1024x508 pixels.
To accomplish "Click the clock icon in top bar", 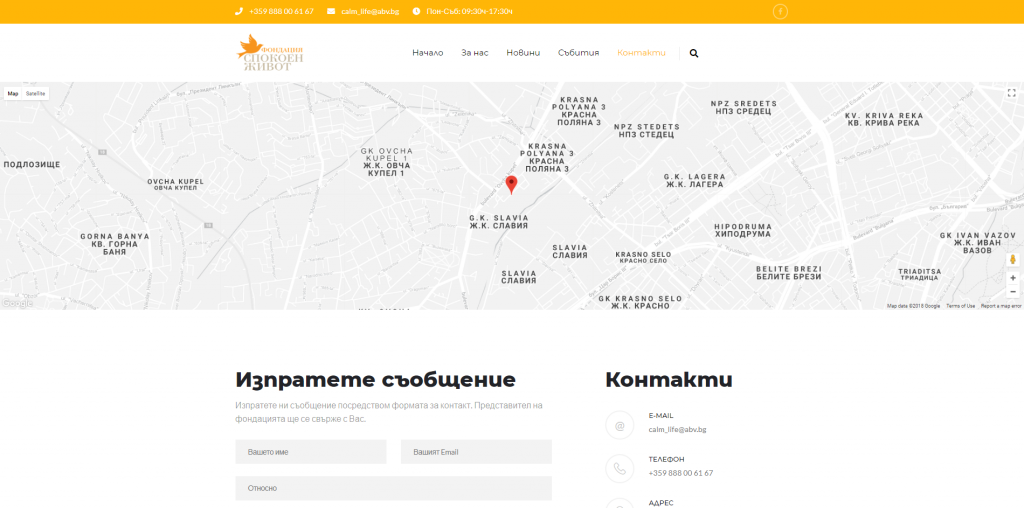I will pos(417,11).
